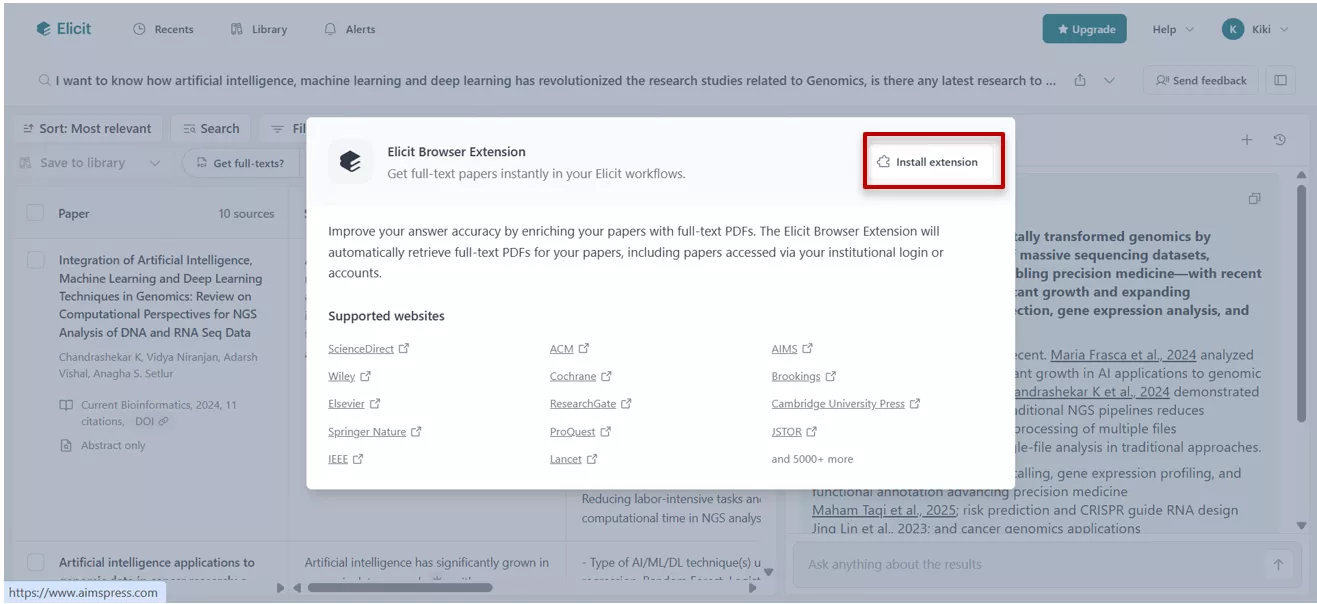Check notifications via the Alerts bell icon
Image resolution: width=1317 pixels, height=604 pixels.
coord(348,29)
